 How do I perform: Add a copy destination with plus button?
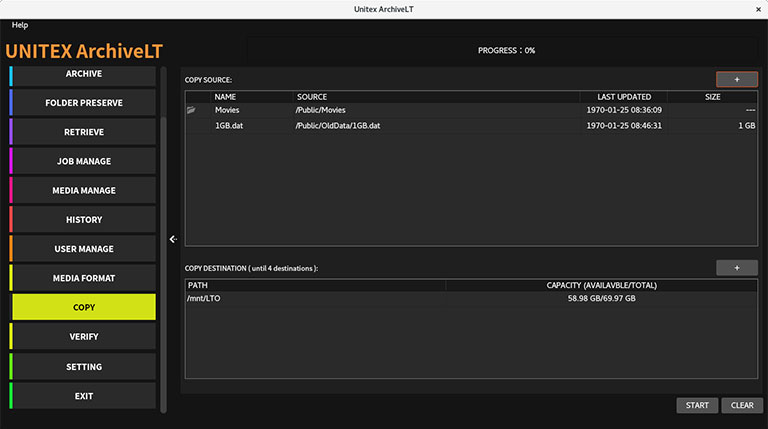click(737, 268)
